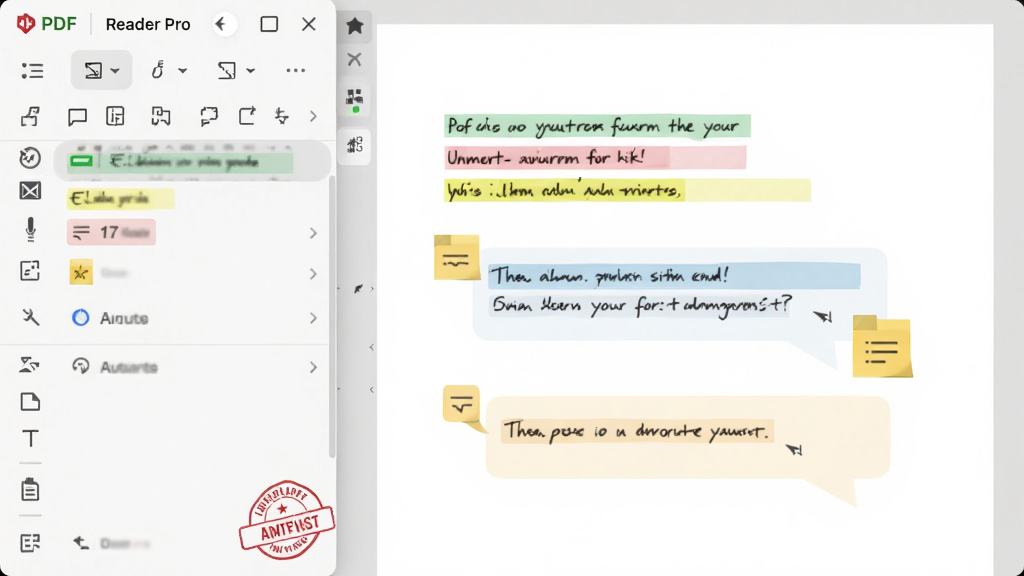Open the pink '17' comments row
This screenshot has height=576, width=1024.
[111, 232]
